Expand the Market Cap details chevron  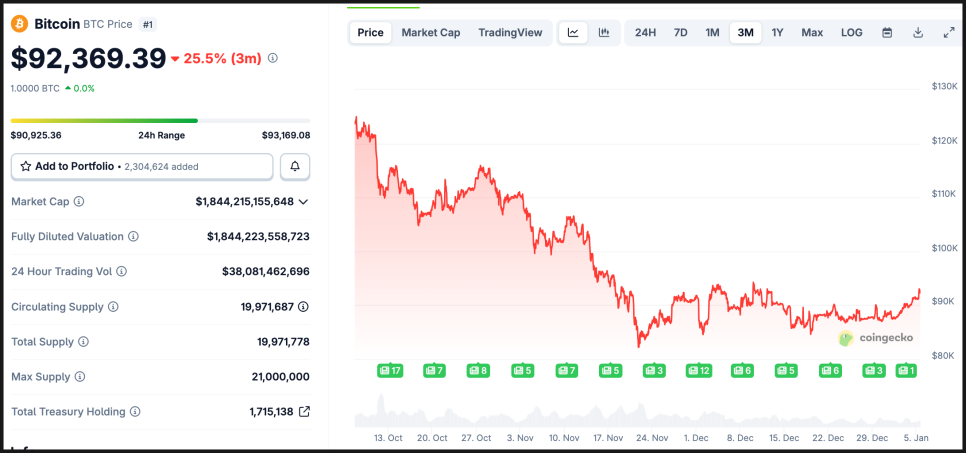(303, 202)
